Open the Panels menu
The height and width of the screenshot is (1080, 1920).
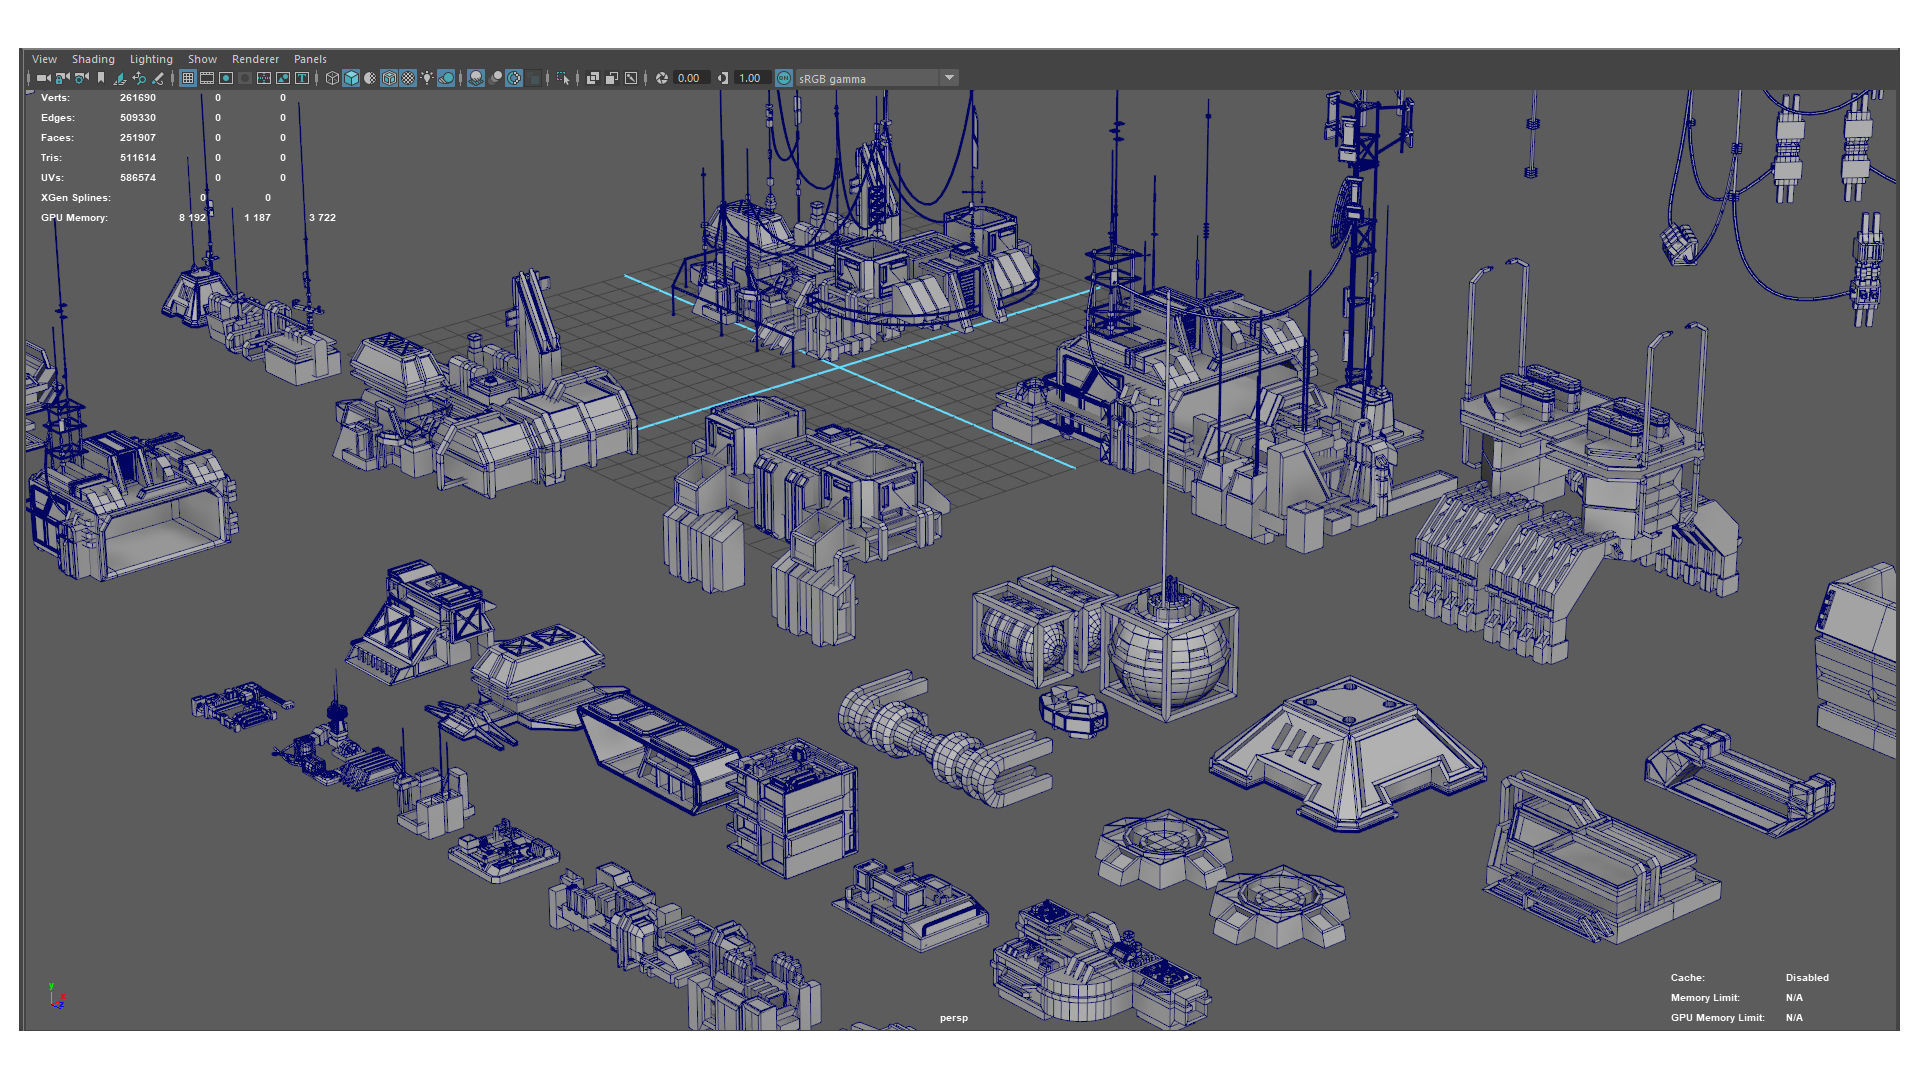pyautogui.click(x=310, y=59)
